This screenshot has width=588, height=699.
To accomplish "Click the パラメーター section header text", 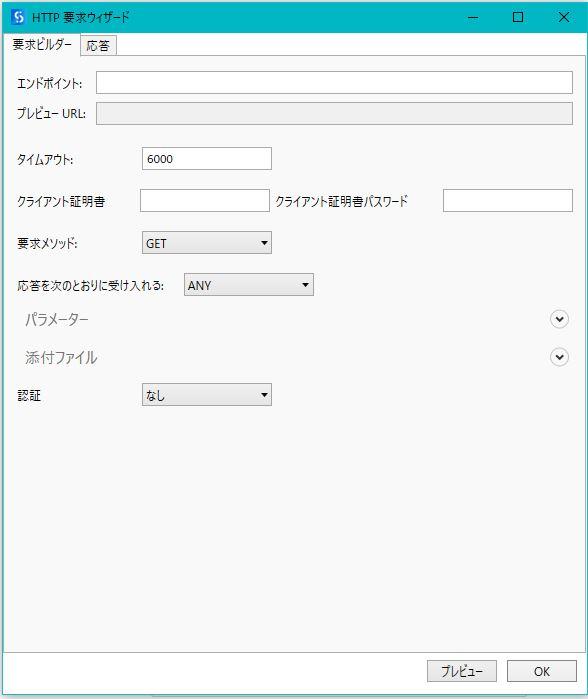I will pos(57,319).
